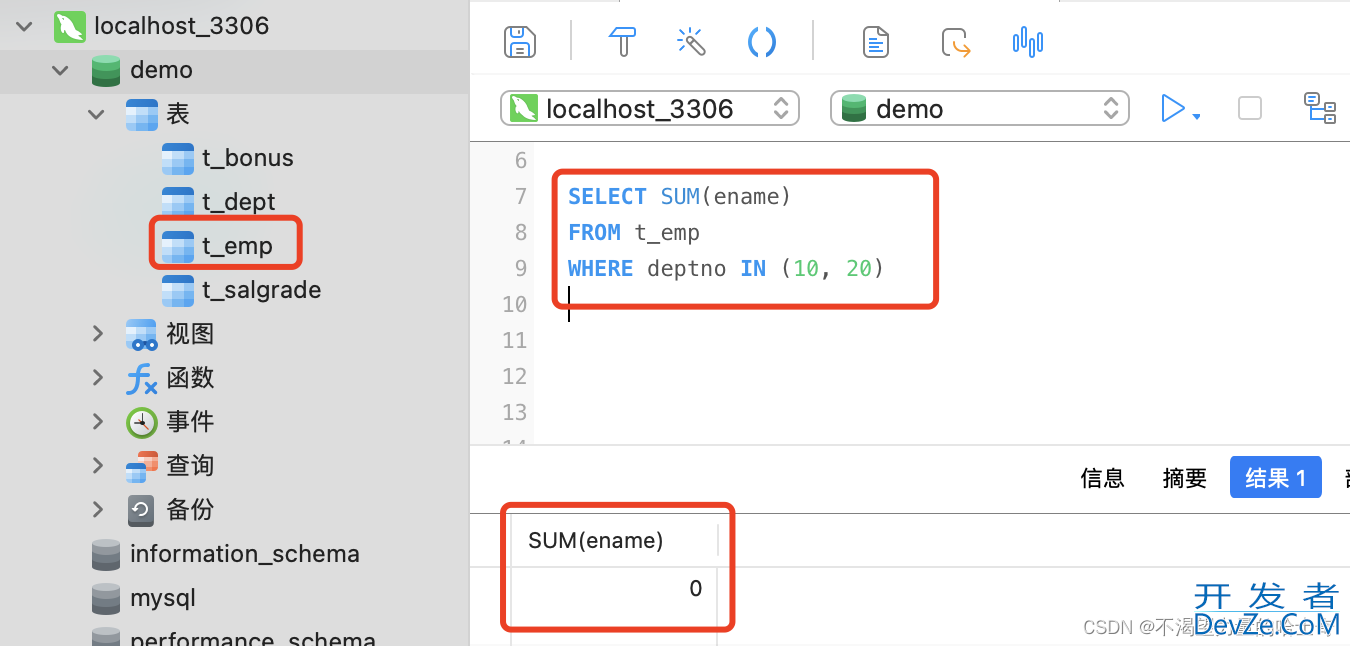Select the t_dept table

click(x=238, y=202)
